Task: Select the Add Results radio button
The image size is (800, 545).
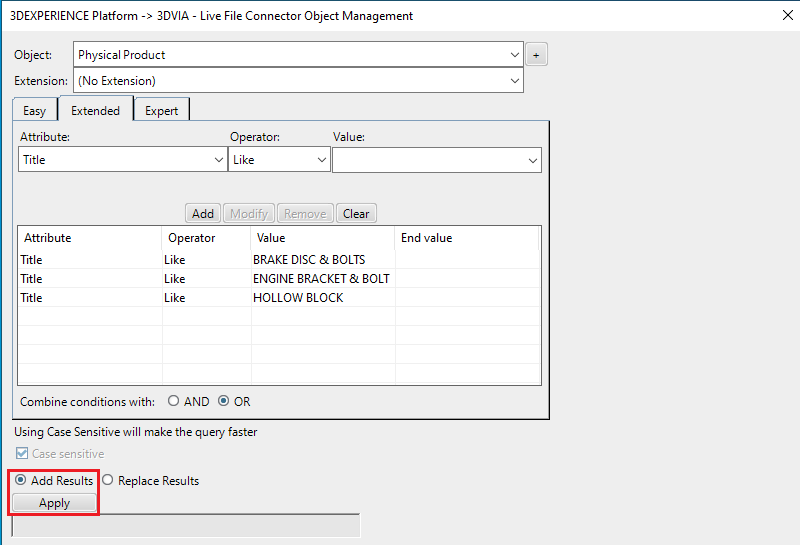Action: click(x=20, y=480)
